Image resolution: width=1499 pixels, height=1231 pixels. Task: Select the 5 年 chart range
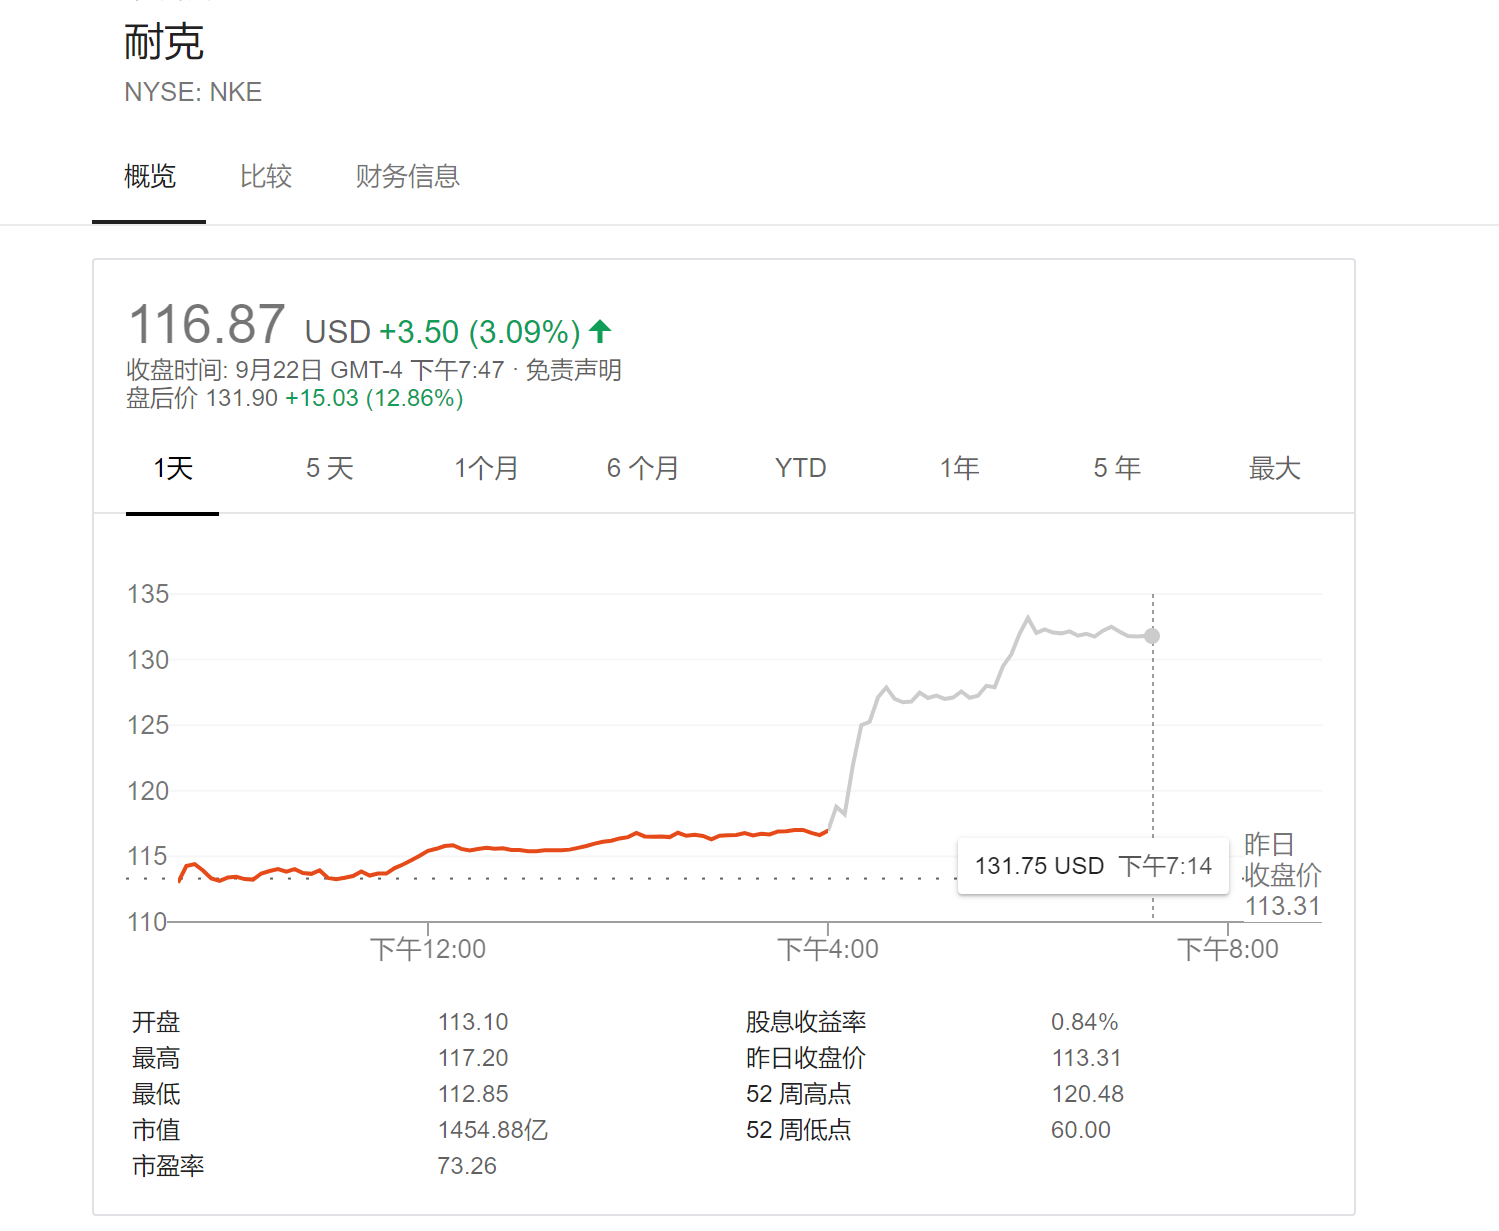[1117, 469]
